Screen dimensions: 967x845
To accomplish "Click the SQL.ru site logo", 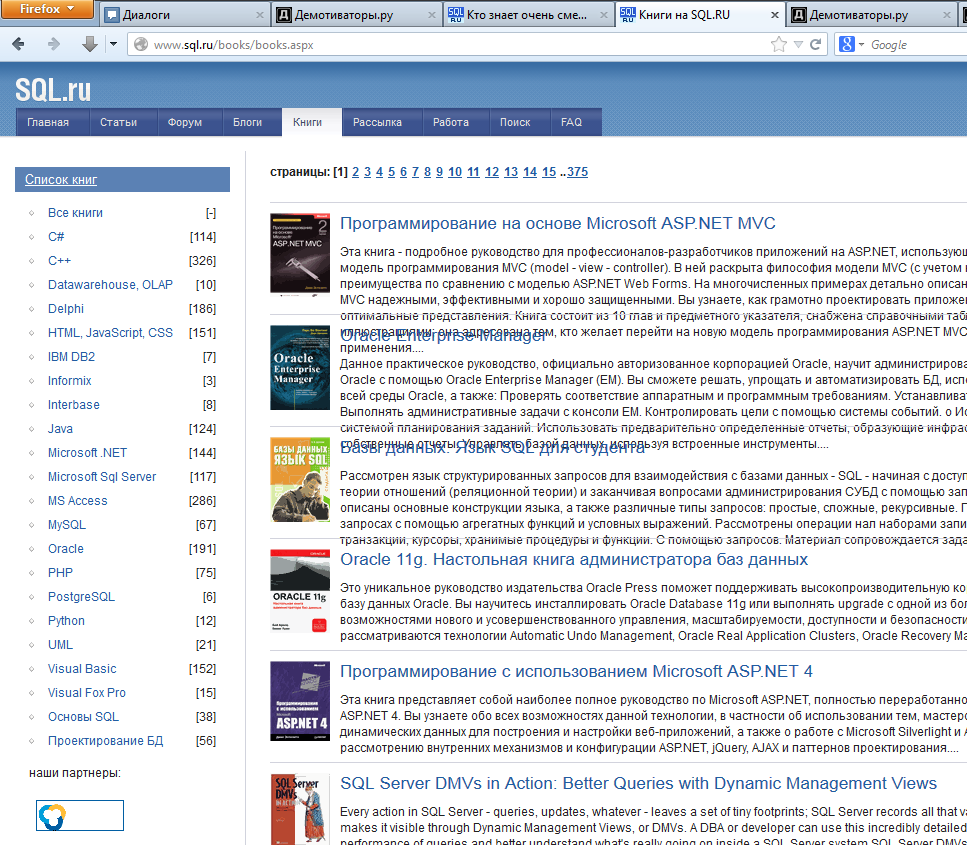I will point(53,90).
